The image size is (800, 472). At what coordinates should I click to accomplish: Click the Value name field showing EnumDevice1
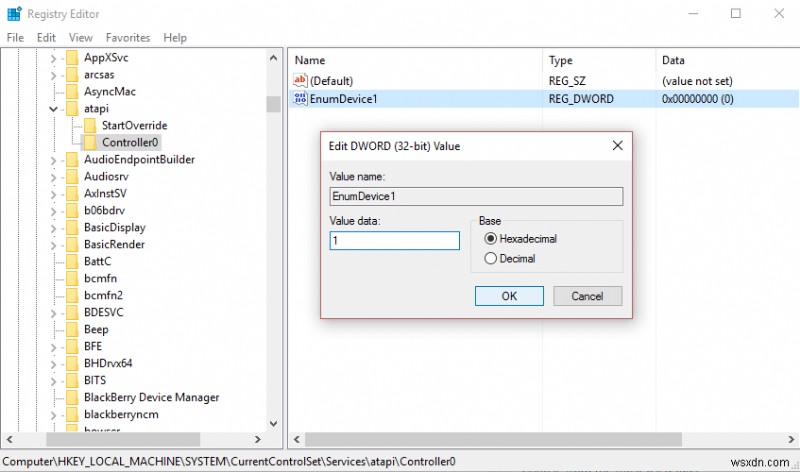(476, 196)
